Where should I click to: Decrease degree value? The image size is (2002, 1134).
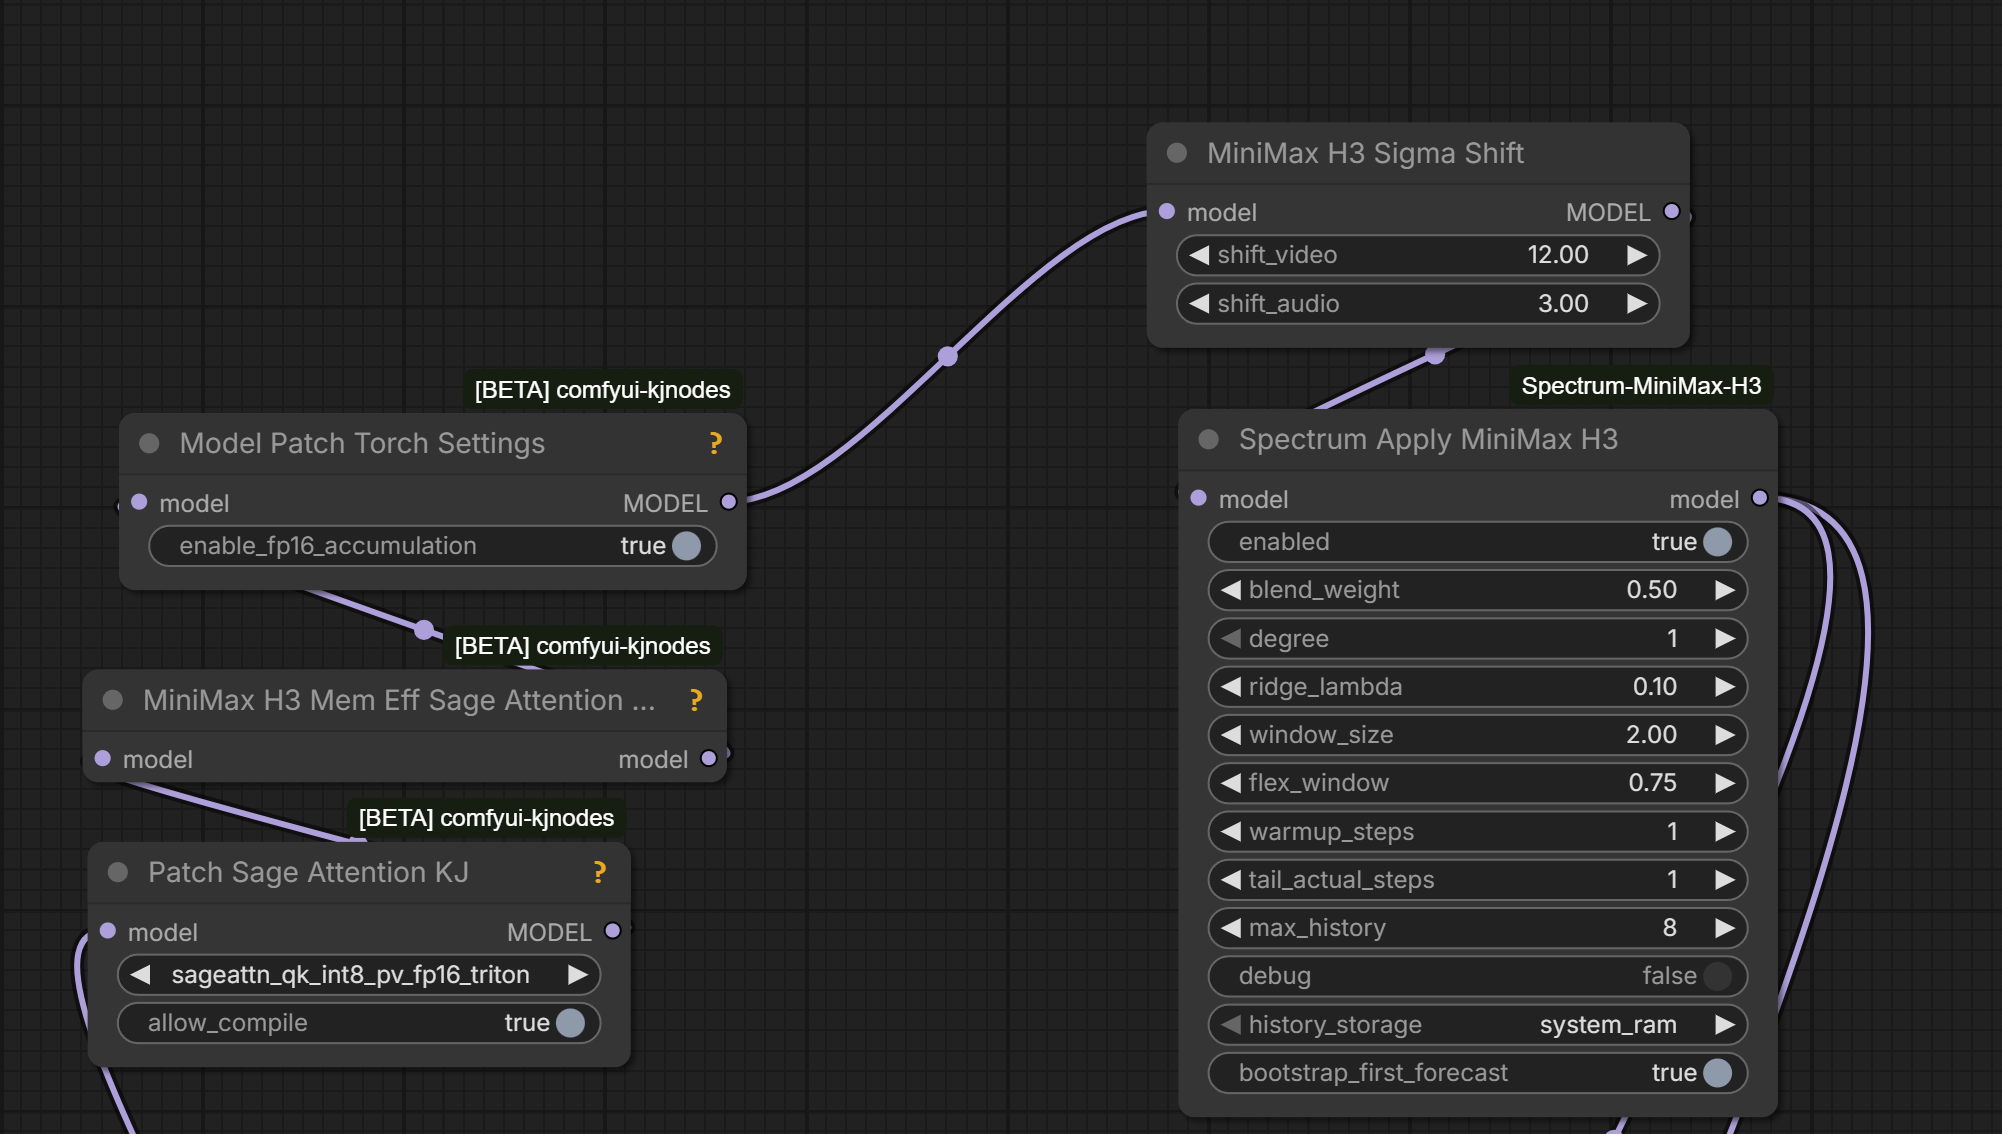click(1231, 638)
